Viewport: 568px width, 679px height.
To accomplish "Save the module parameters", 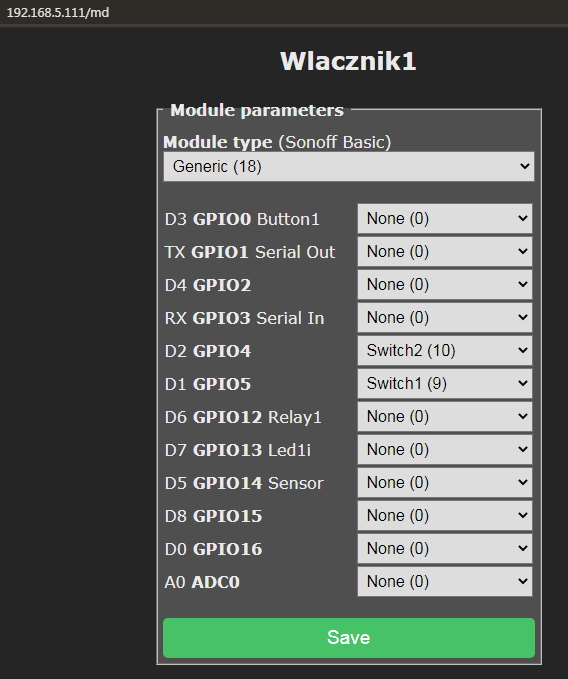I will point(349,638).
